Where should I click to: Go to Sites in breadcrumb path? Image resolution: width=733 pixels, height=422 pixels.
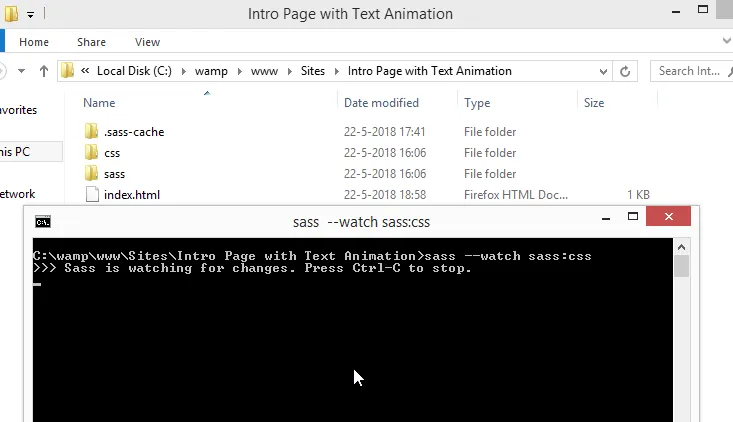click(x=313, y=71)
